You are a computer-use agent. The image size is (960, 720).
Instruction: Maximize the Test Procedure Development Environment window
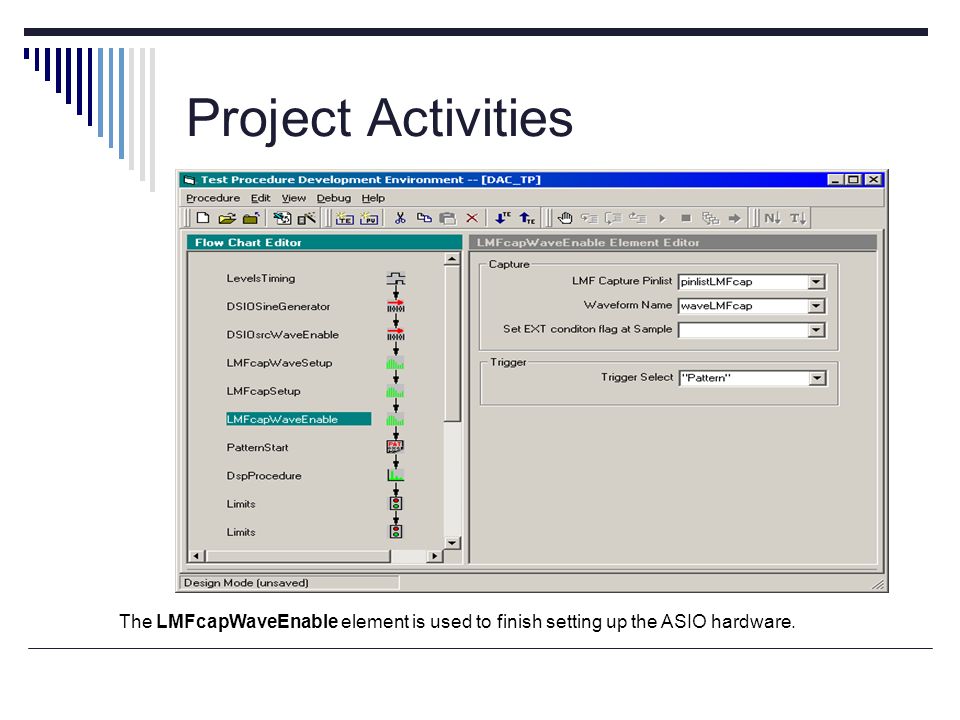point(853,179)
